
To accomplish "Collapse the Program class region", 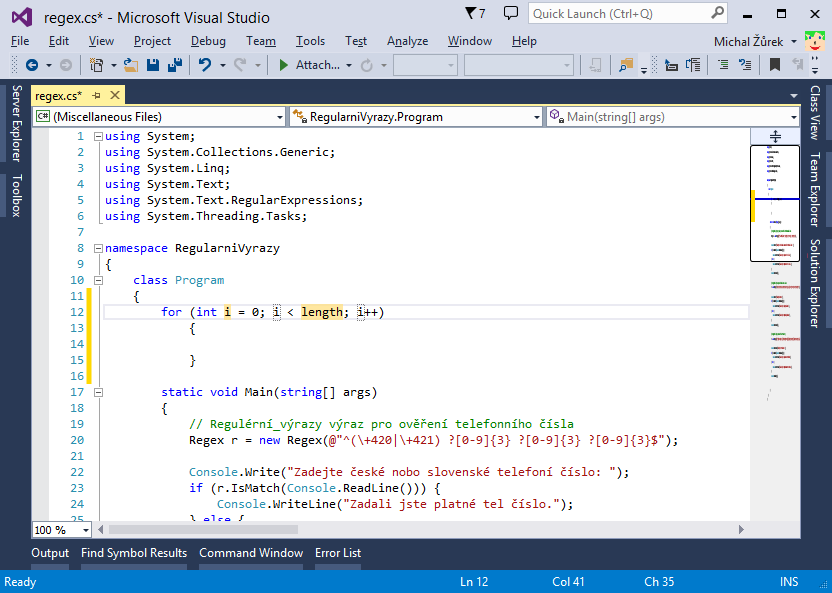I will (x=96, y=279).
